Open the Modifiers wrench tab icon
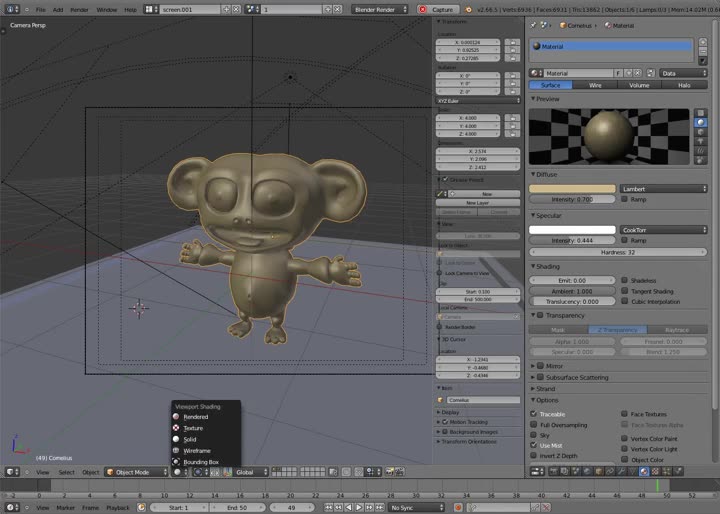Image resolution: width=720 pixels, height=514 pixels. coord(621,471)
